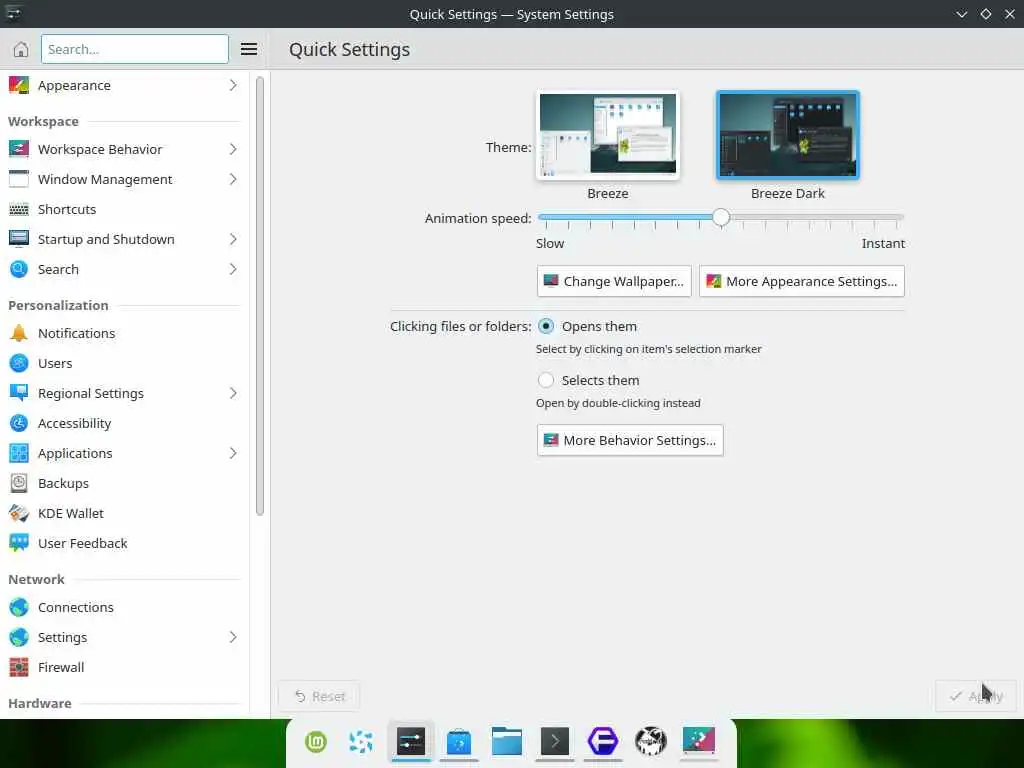Image resolution: width=1024 pixels, height=768 pixels.
Task: Click the Shortcuts keyboard icon
Action: click(x=19, y=209)
